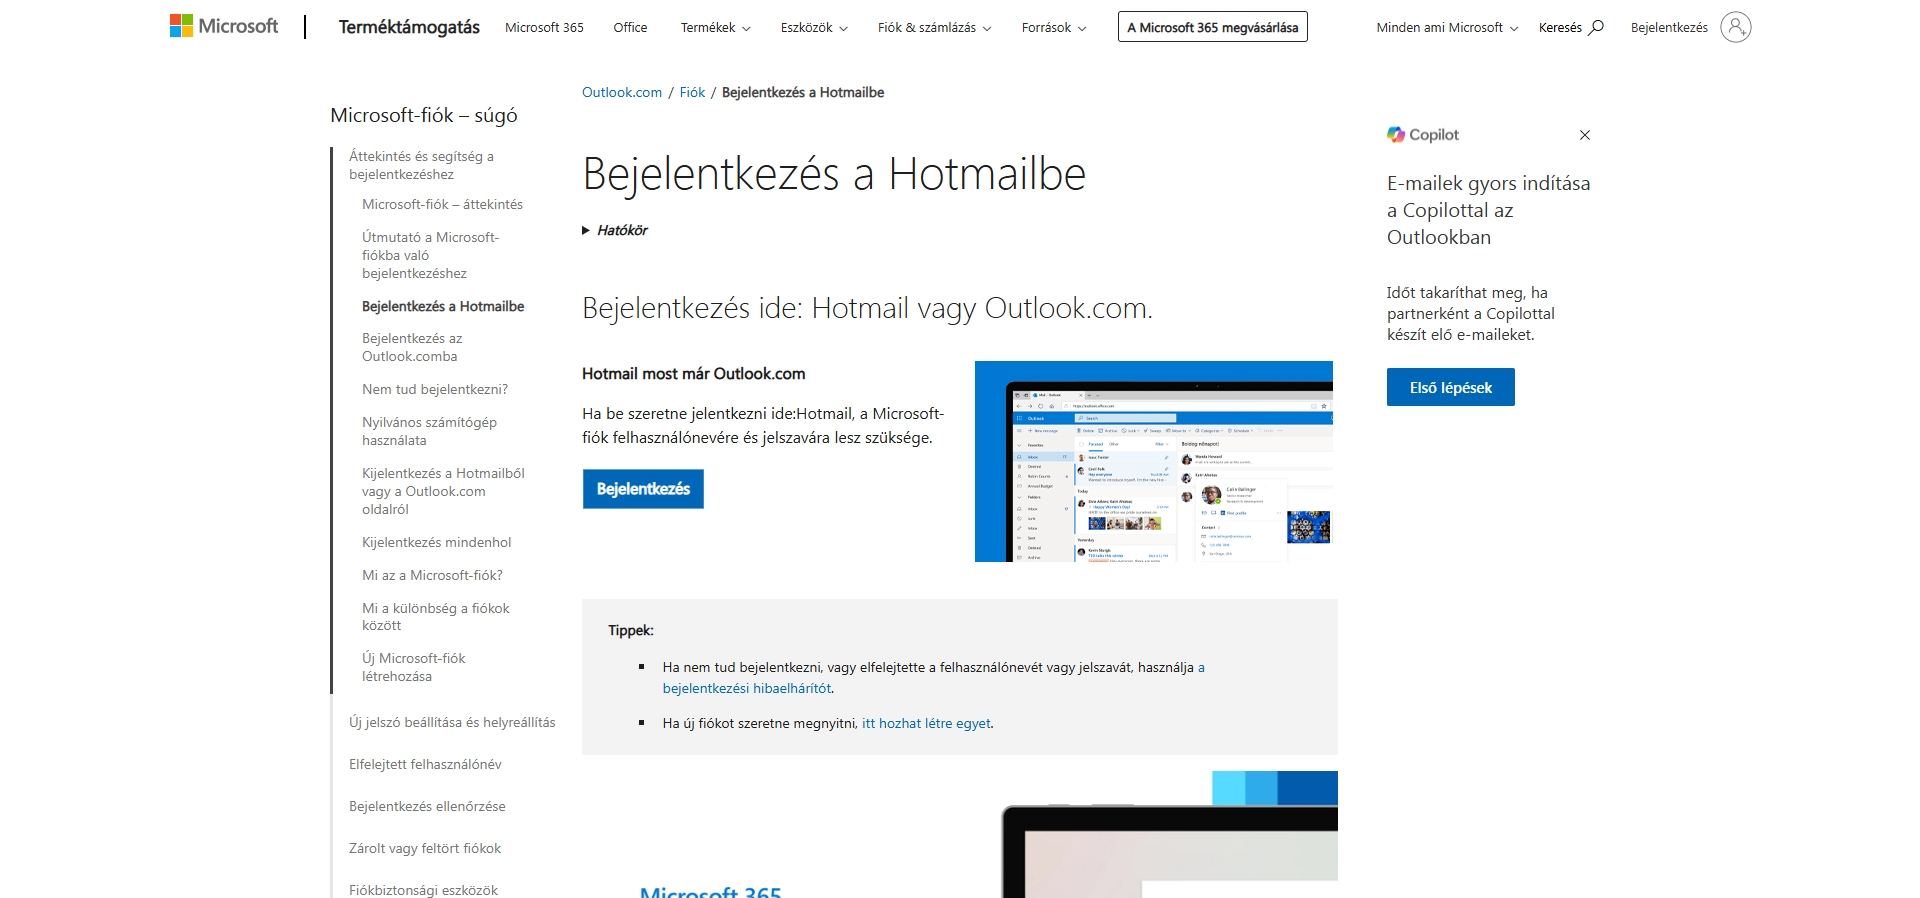Expand the Hatókör disclosure triangle
Image resolution: width=1920 pixels, height=898 pixels.
point(586,230)
